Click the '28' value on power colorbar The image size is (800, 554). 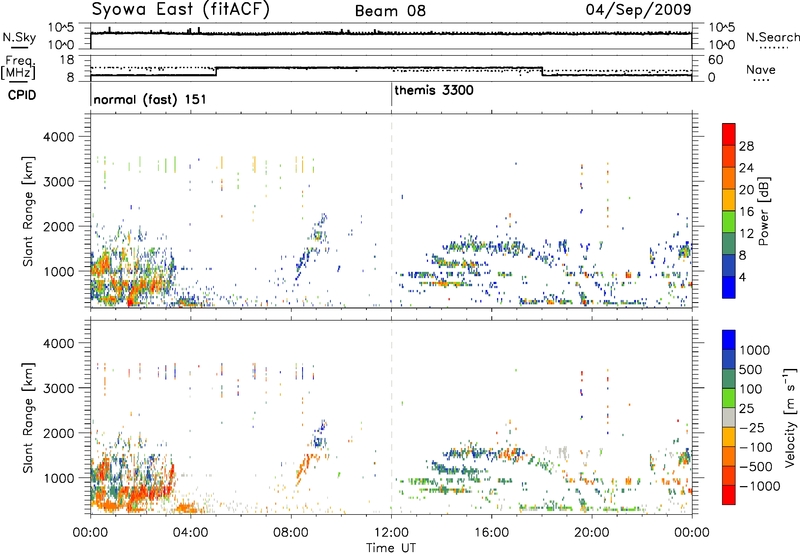click(x=746, y=146)
